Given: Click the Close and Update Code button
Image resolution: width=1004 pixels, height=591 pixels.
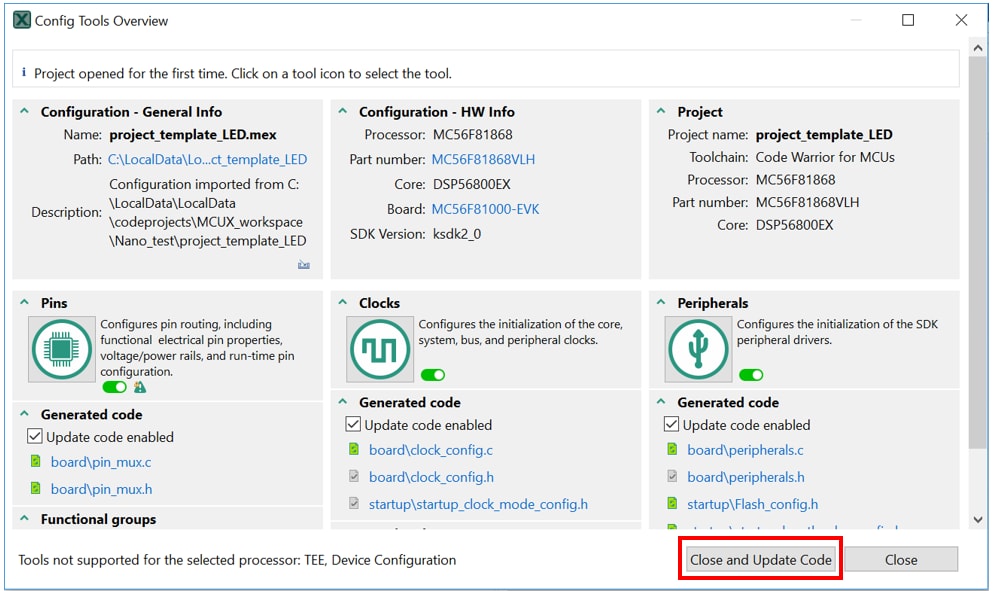Looking at the screenshot, I should pos(761,560).
